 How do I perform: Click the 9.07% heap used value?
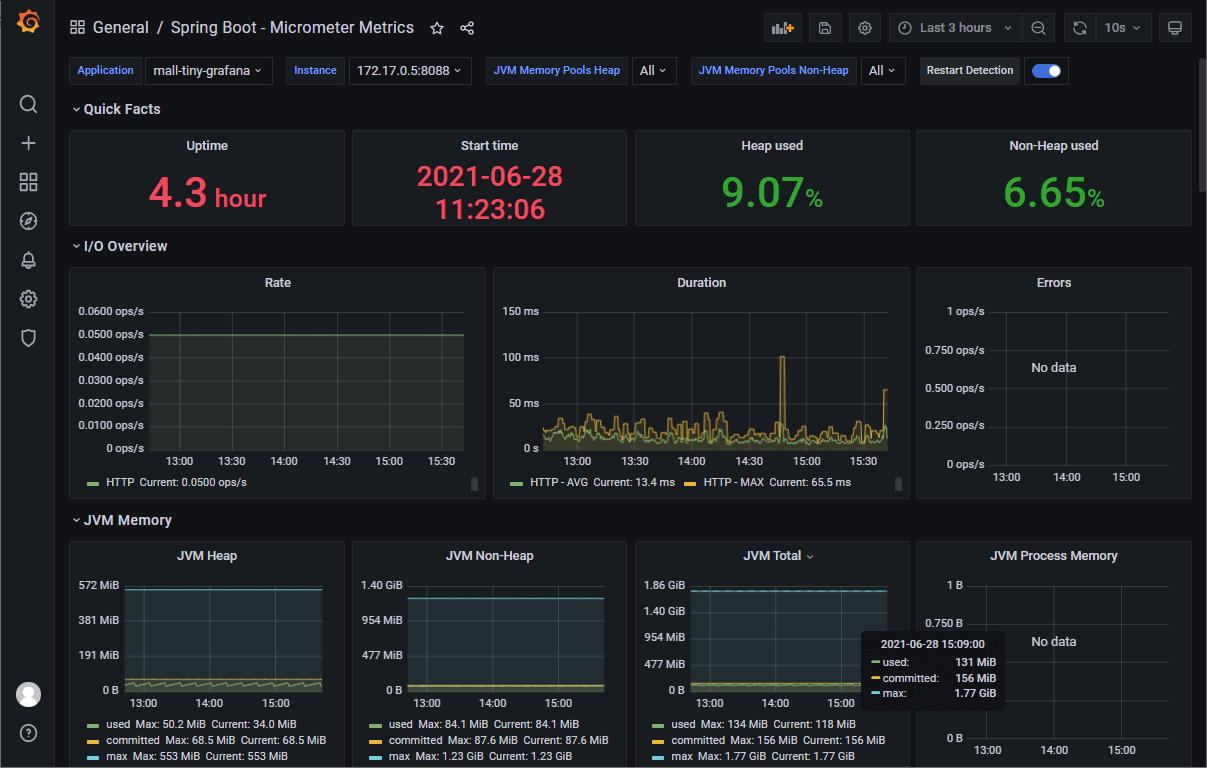772,192
